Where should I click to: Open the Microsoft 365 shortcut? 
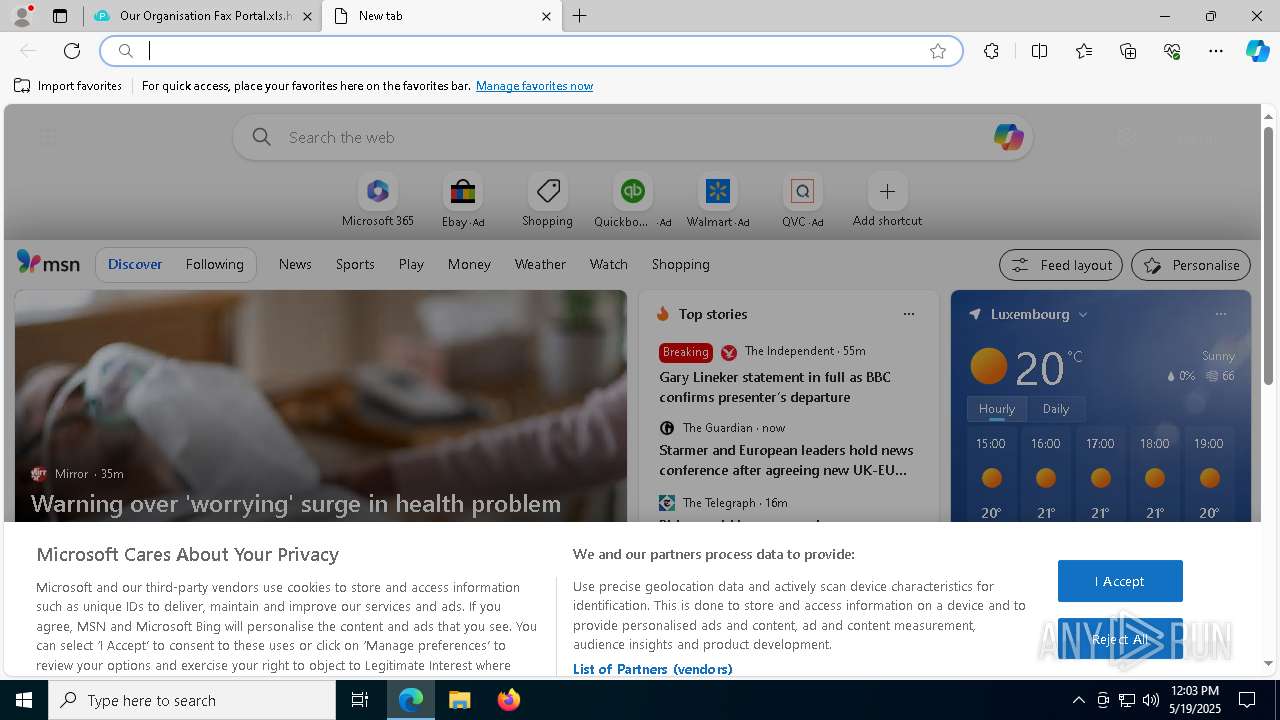tap(377, 202)
